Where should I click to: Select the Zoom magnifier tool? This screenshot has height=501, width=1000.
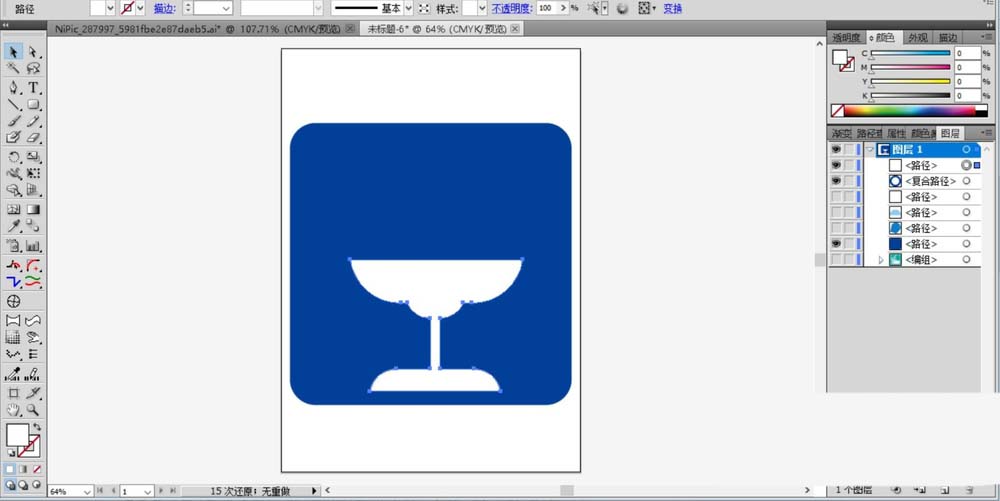(33, 410)
